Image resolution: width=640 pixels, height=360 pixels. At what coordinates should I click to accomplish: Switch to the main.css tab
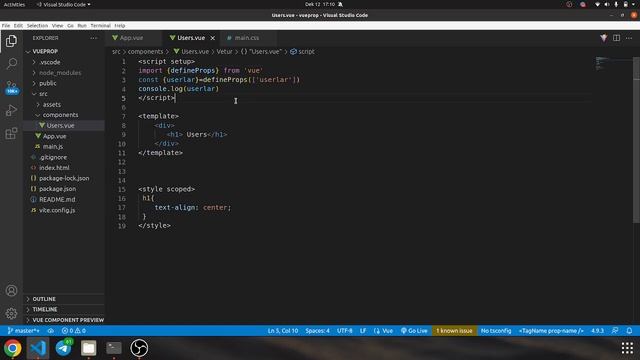tap(247, 38)
